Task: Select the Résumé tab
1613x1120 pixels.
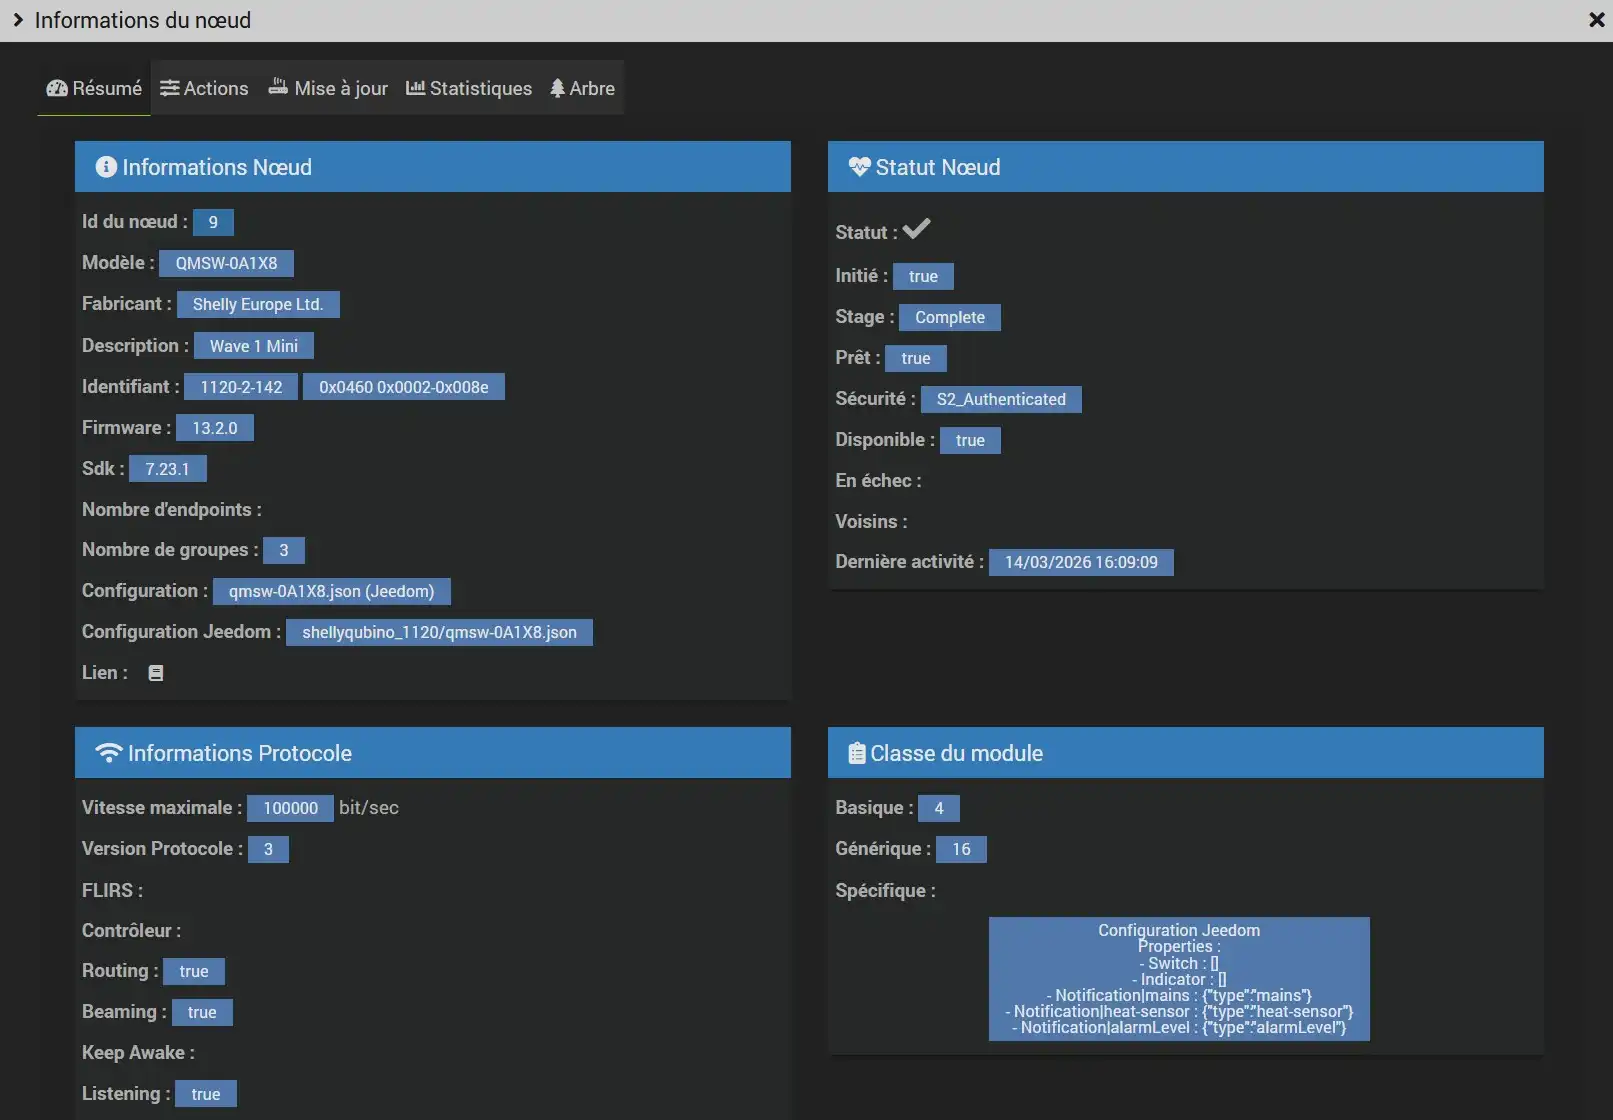Action: point(94,88)
